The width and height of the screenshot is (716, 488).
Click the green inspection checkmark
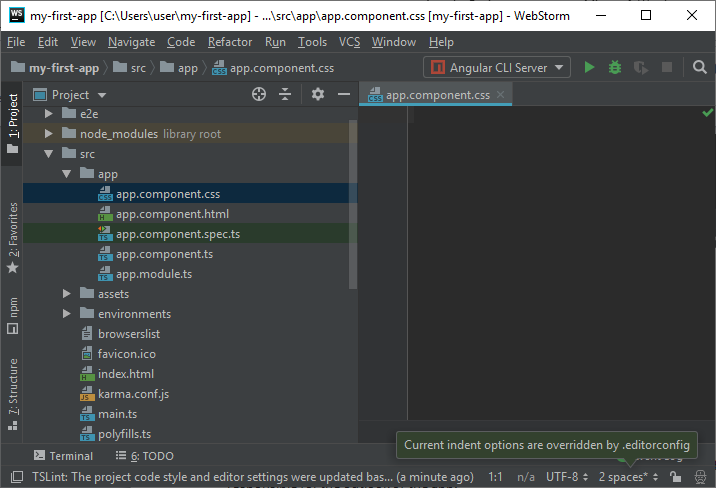(707, 112)
